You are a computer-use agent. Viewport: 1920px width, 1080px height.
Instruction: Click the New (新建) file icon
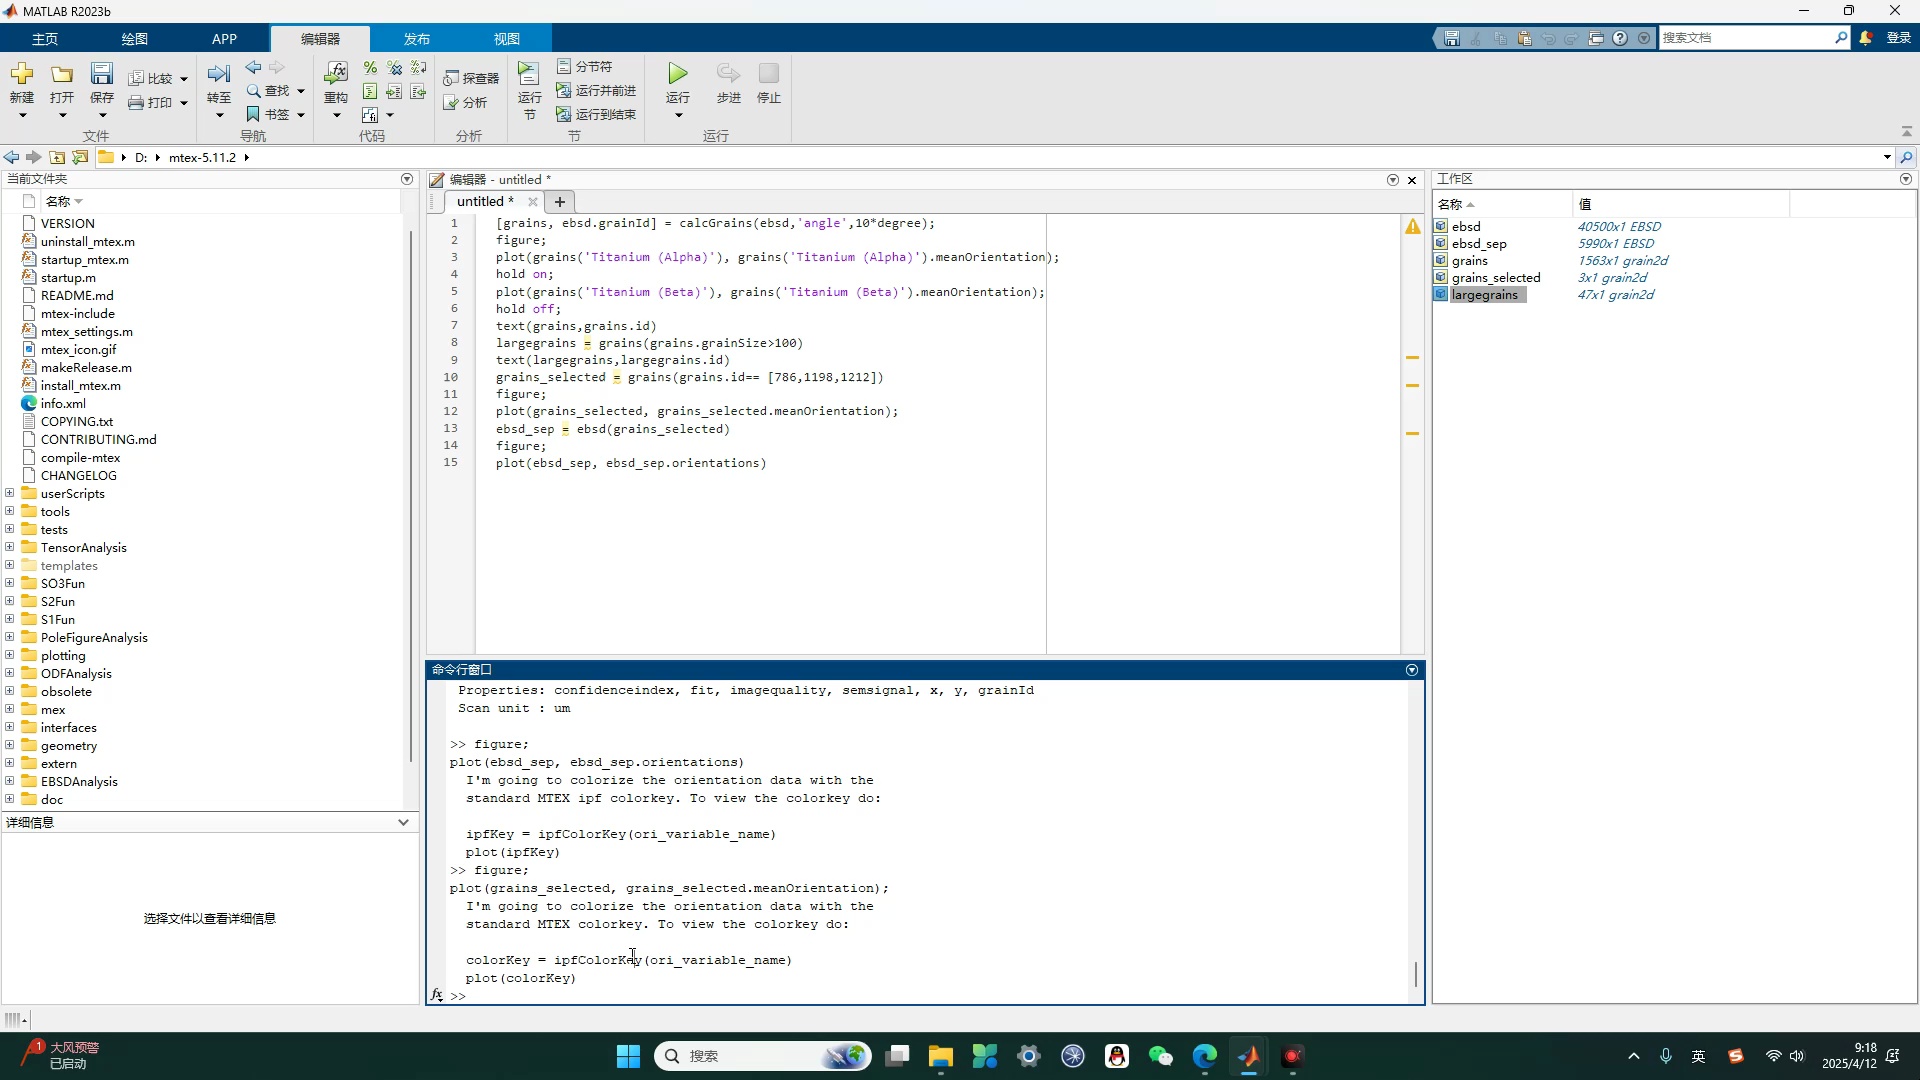point(22,75)
